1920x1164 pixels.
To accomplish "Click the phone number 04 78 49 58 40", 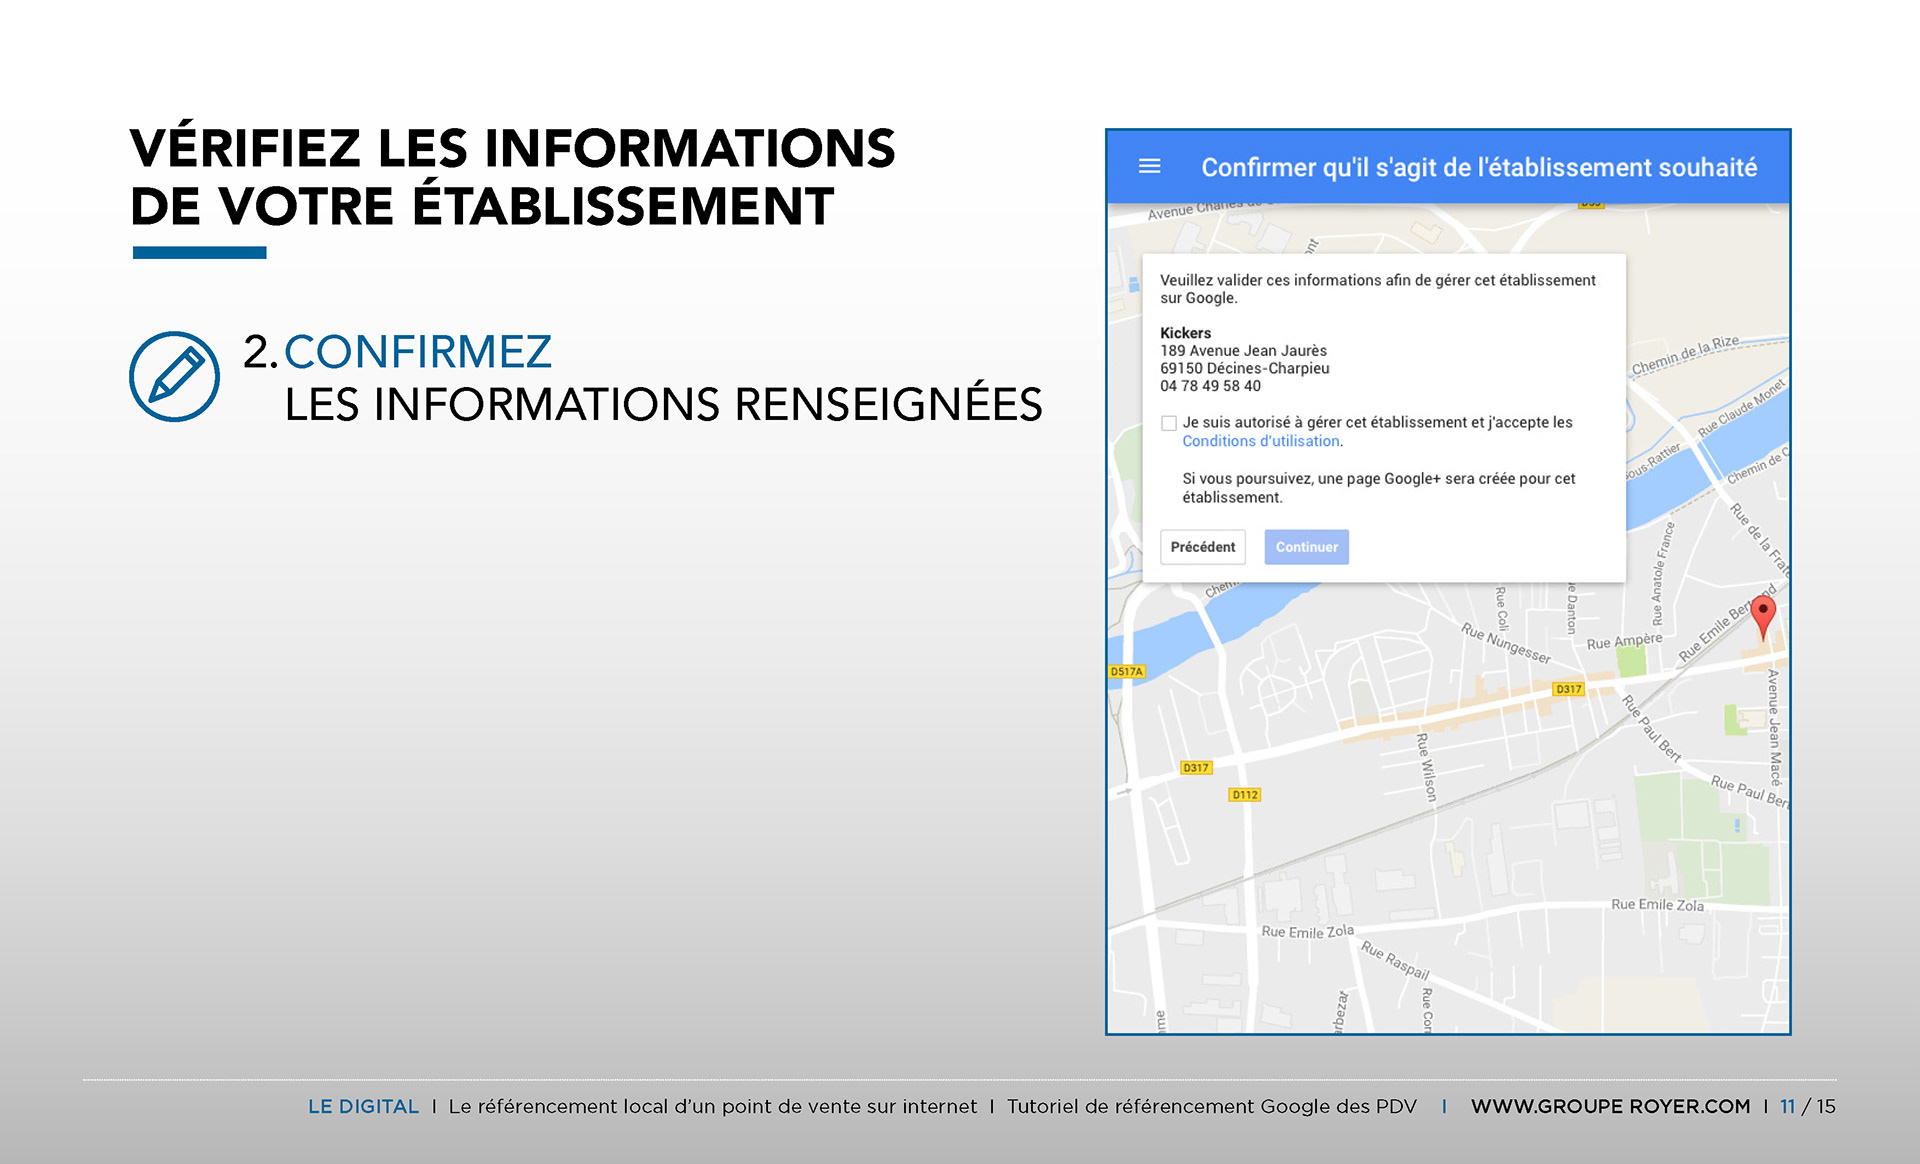I will click(1210, 386).
